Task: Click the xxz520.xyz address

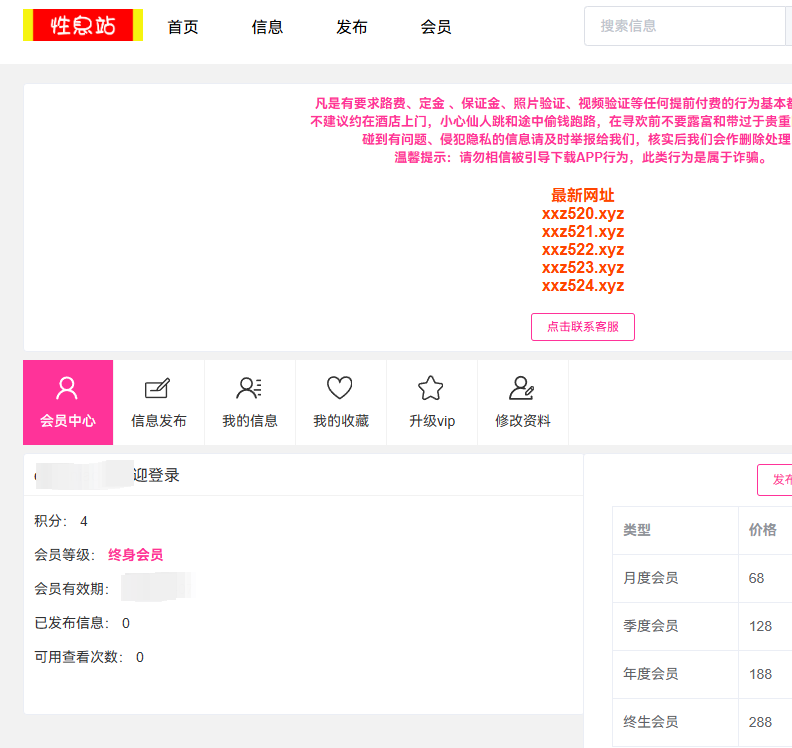Action: [583, 214]
